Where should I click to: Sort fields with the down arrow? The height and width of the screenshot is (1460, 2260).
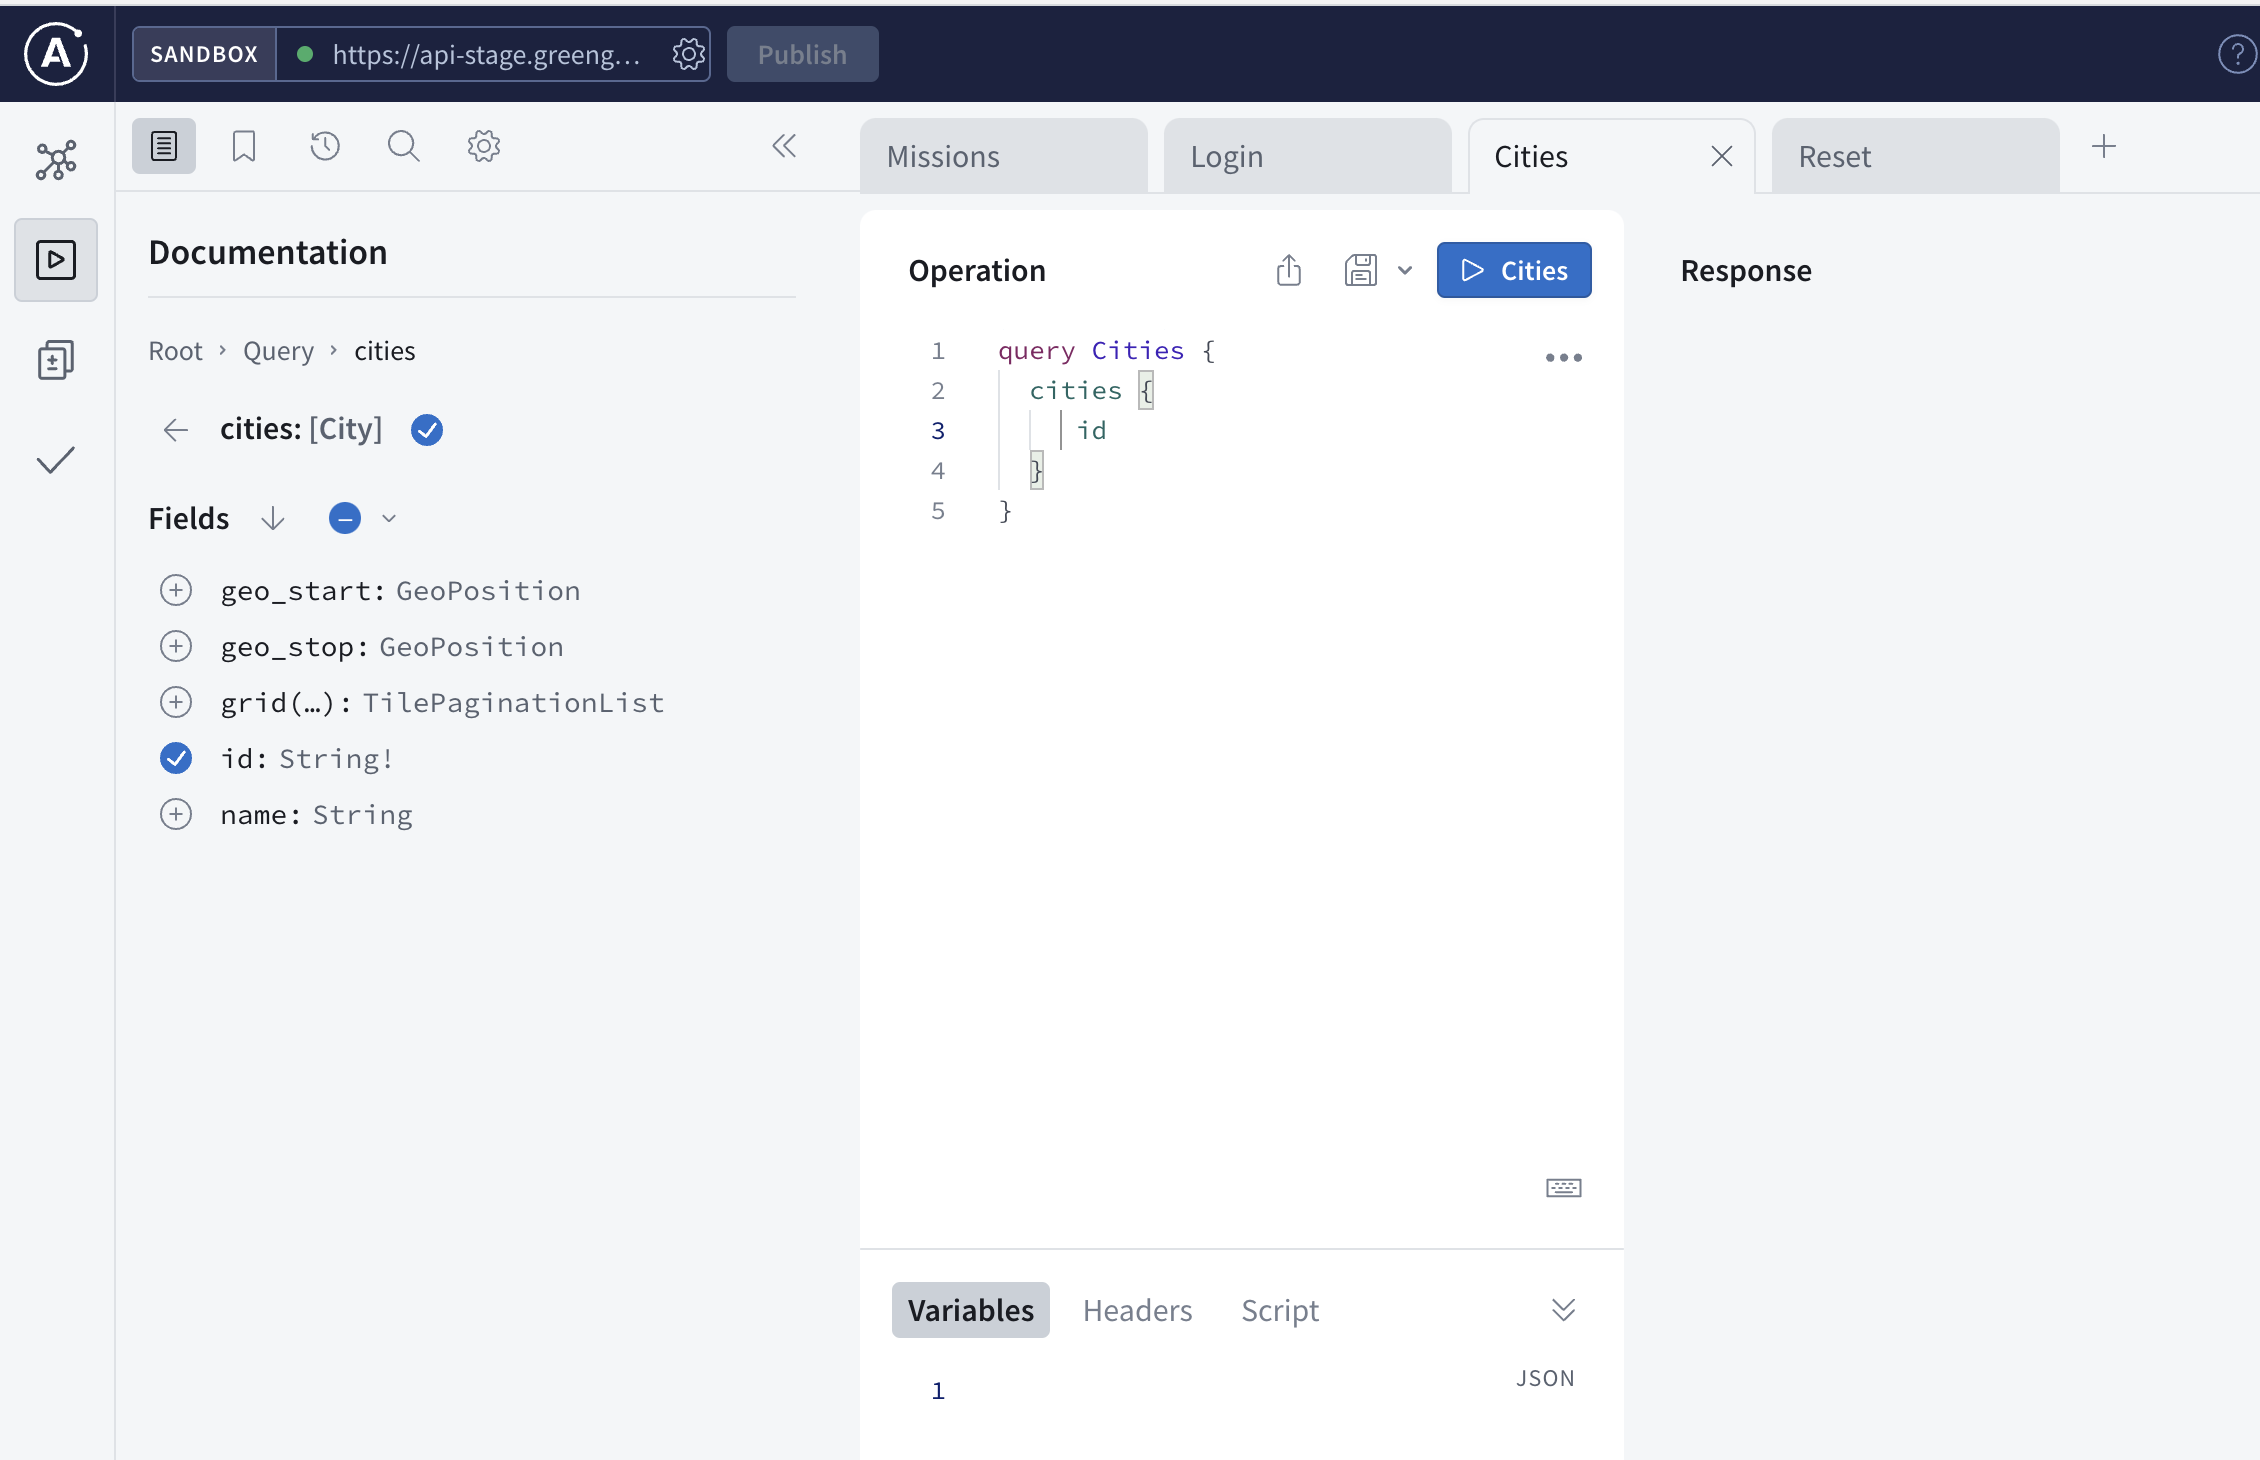click(272, 518)
